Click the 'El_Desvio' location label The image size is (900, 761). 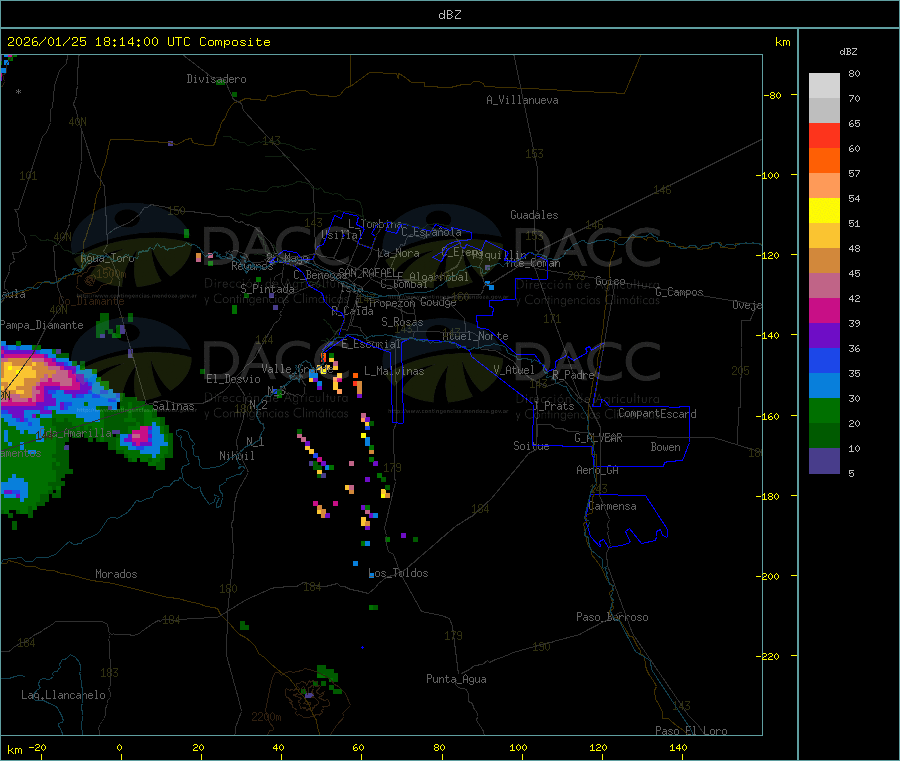(233, 379)
